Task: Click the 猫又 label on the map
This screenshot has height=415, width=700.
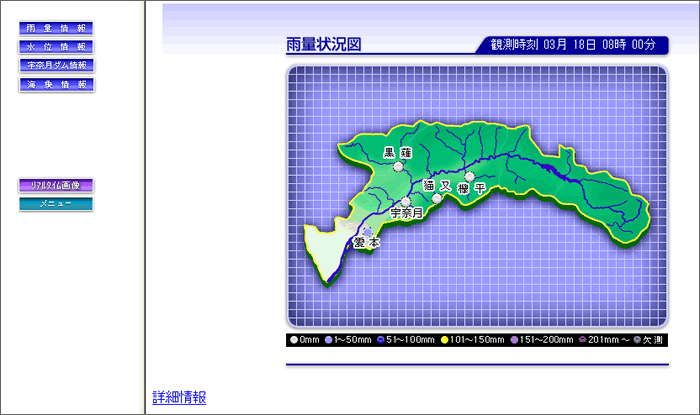Action: click(x=437, y=185)
